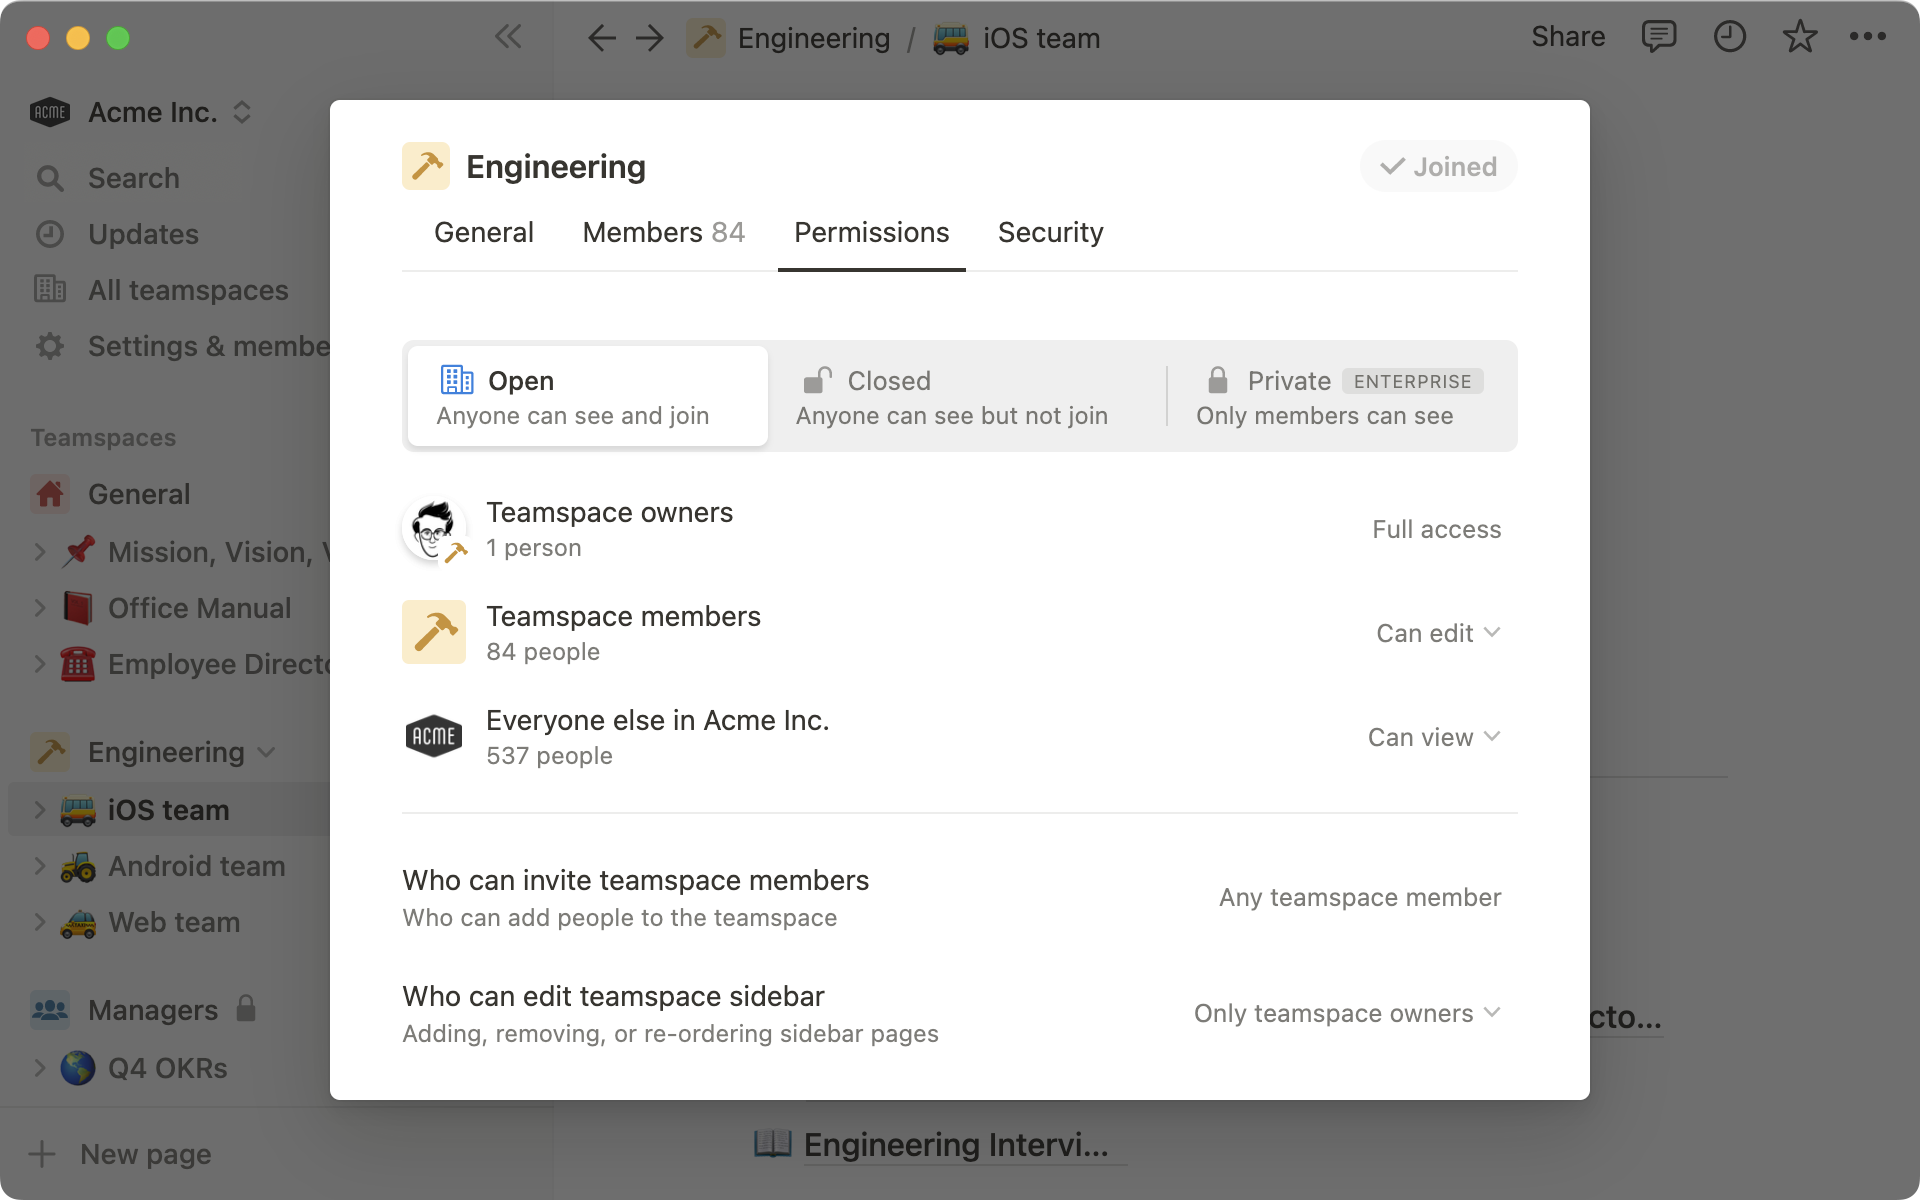The width and height of the screenshot is (1920, 1200).
Task: Open the Members 84 tab
Action: pos(663,232)
